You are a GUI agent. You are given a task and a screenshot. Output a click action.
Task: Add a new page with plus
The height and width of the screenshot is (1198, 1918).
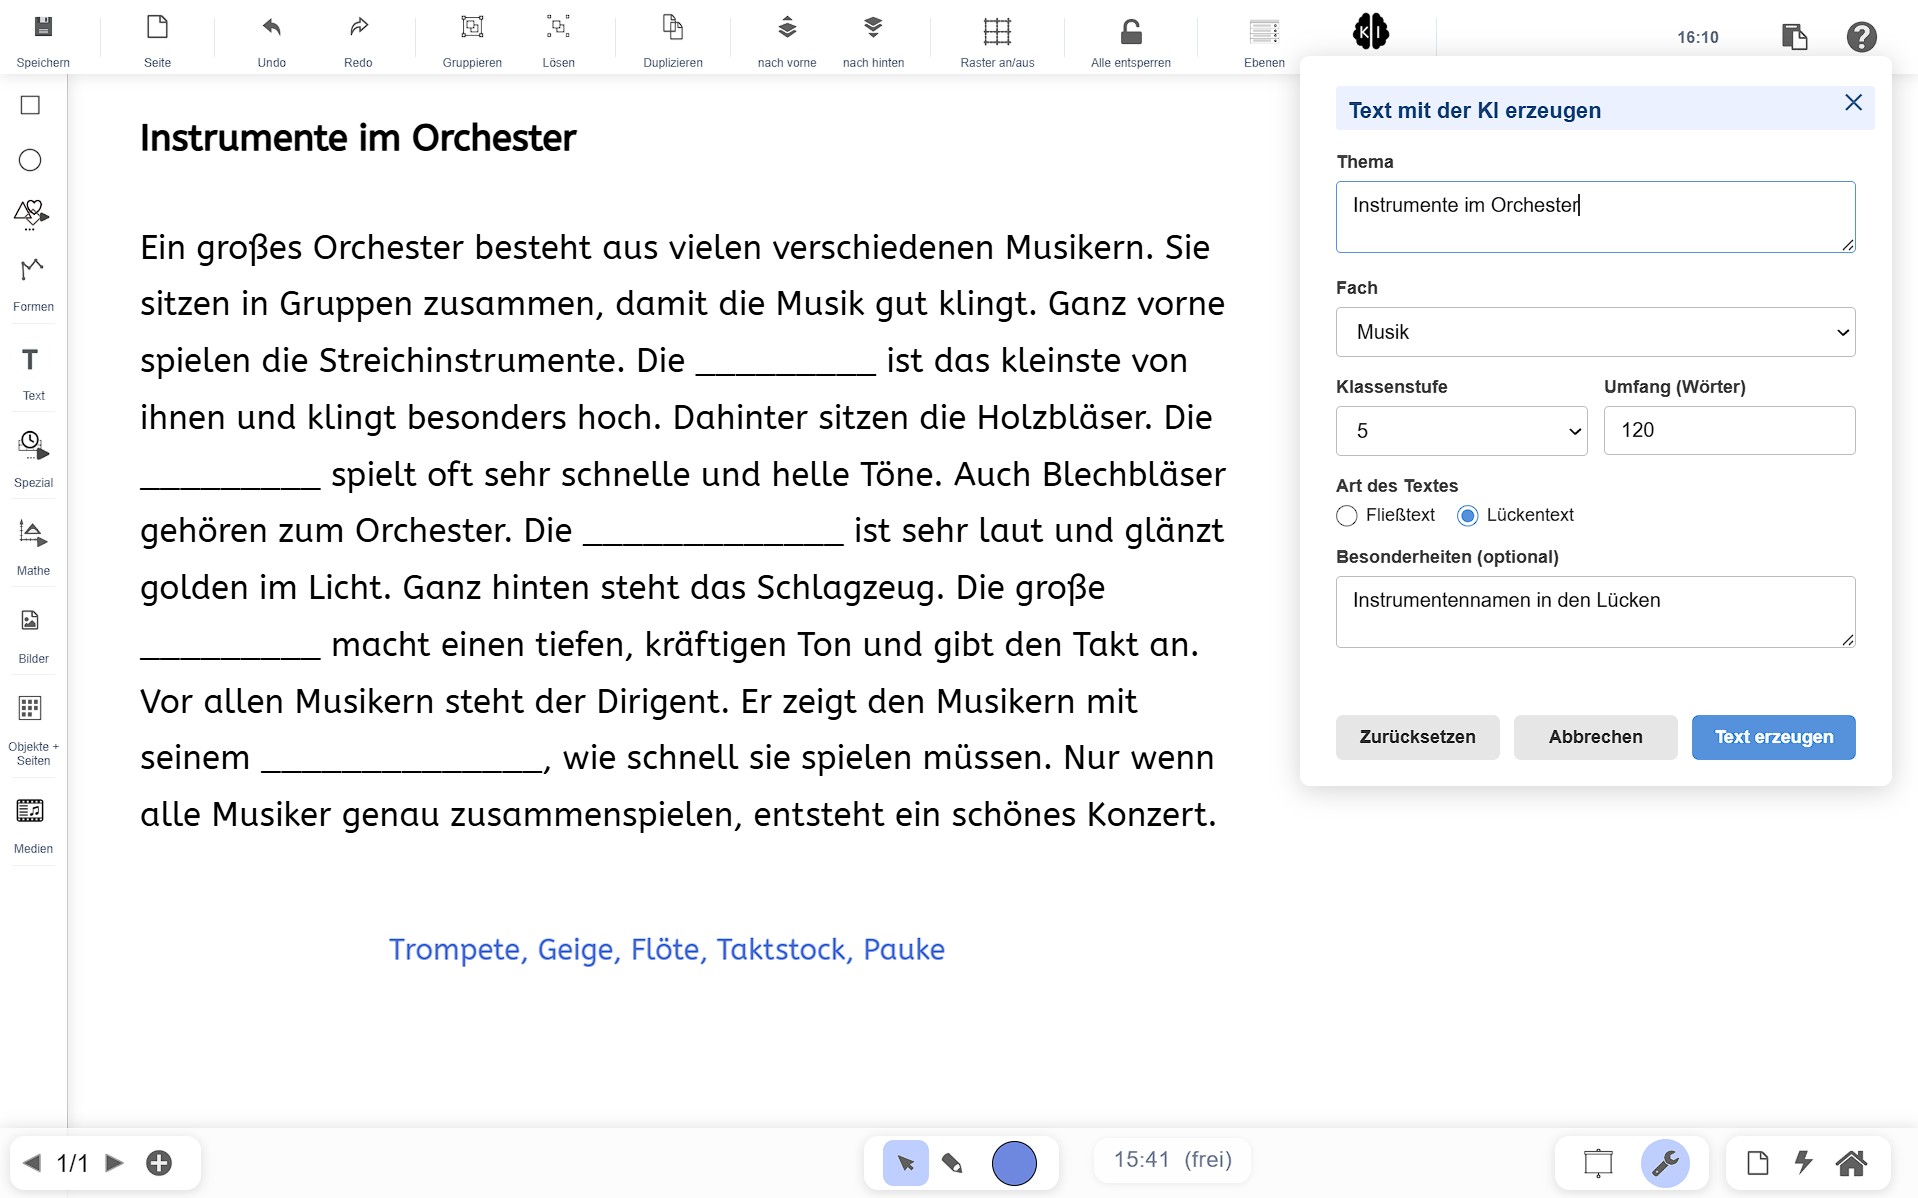(159, 1162)
